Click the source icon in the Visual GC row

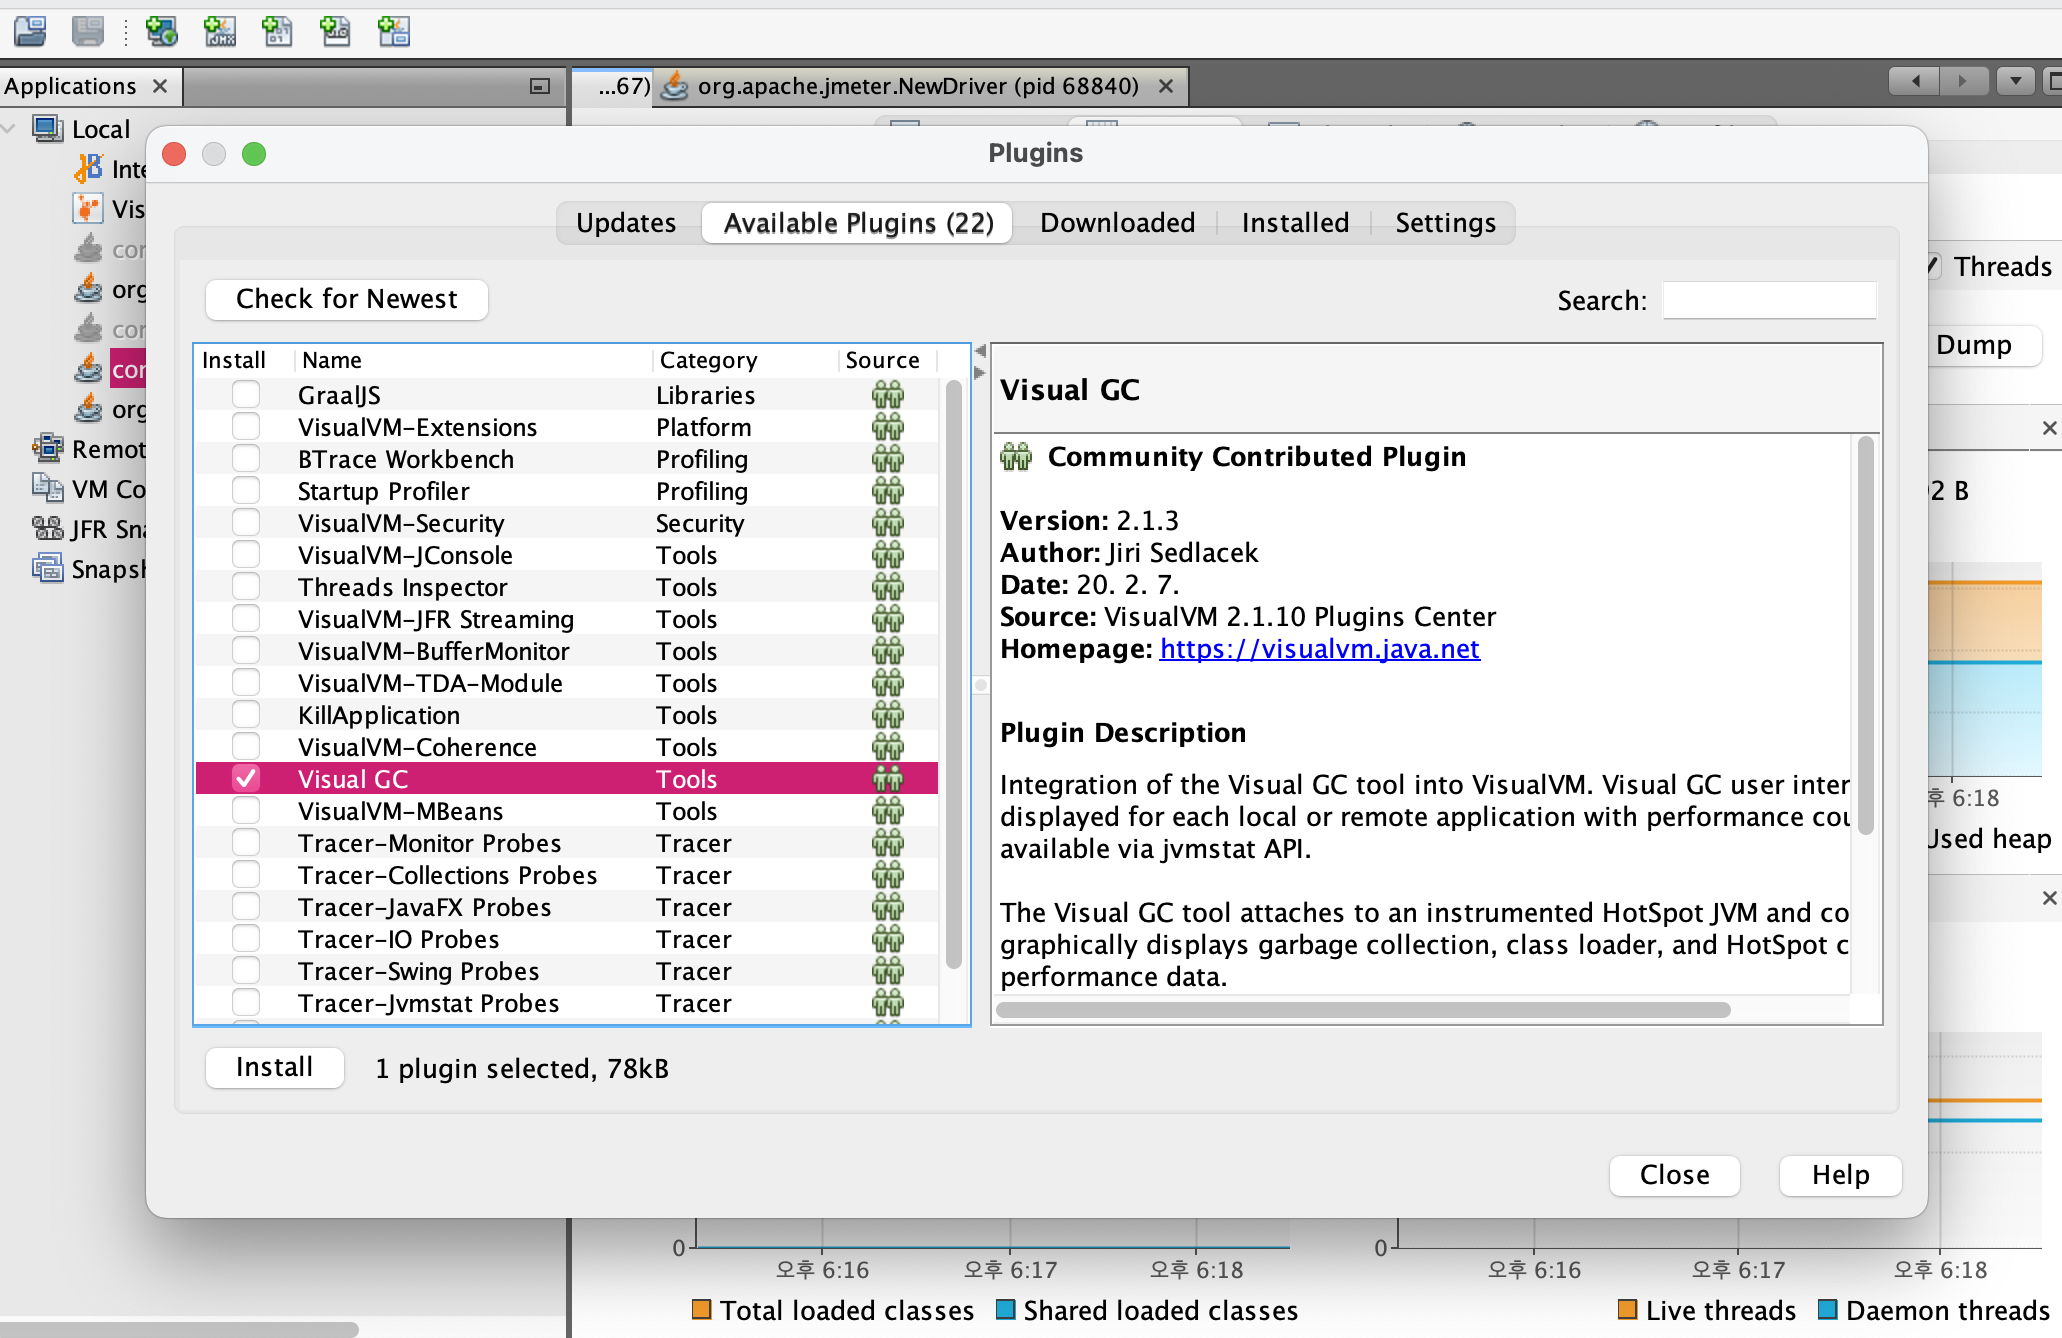(887, 779)
